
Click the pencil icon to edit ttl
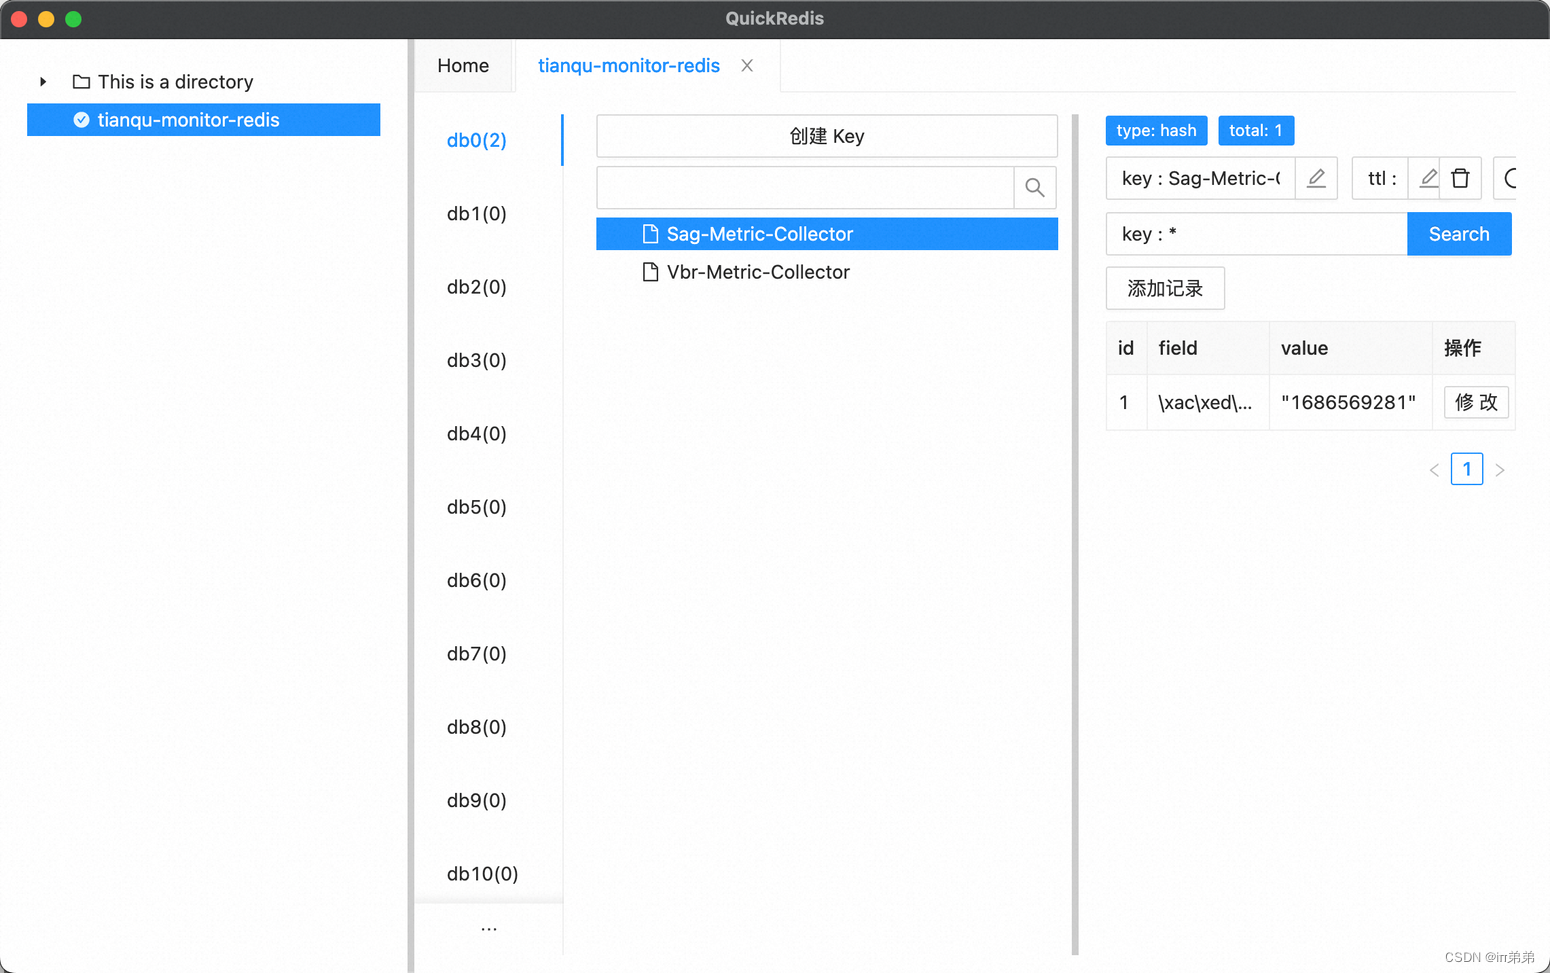click(x=1428, y=178)
